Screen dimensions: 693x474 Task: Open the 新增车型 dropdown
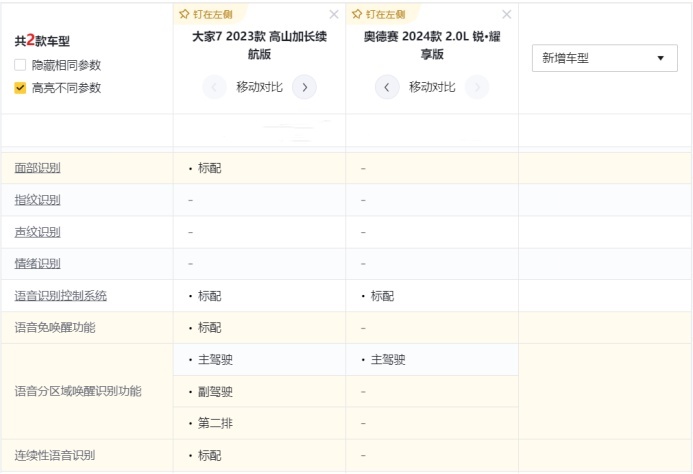605,58
